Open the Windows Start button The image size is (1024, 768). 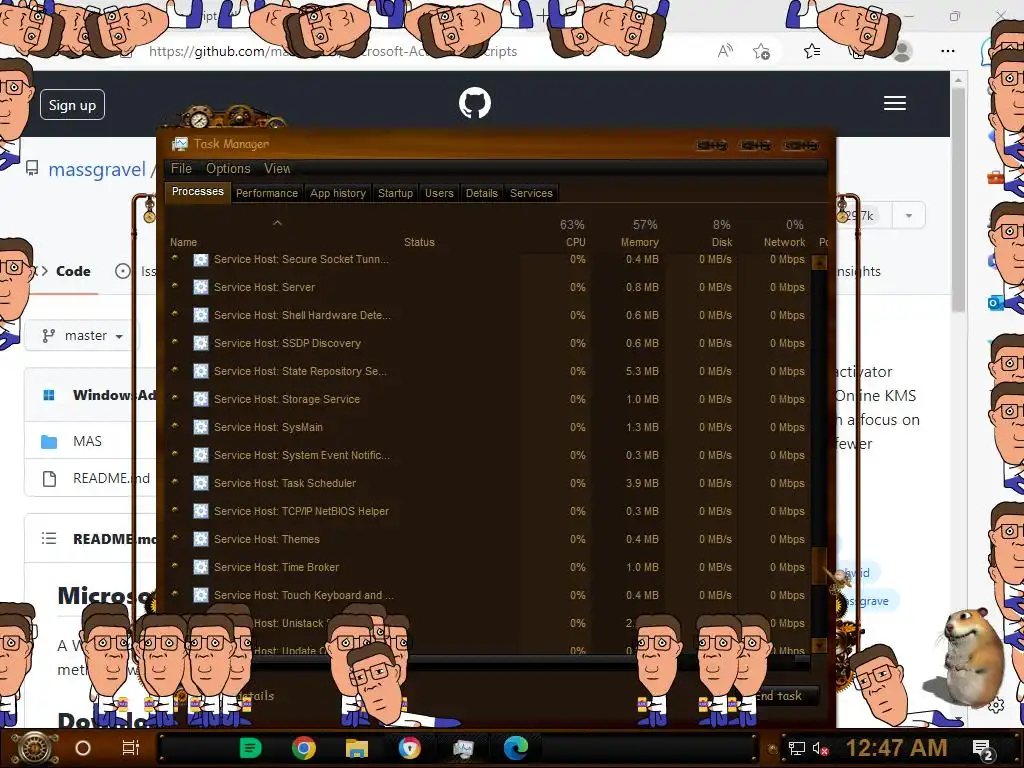point(34,749)
